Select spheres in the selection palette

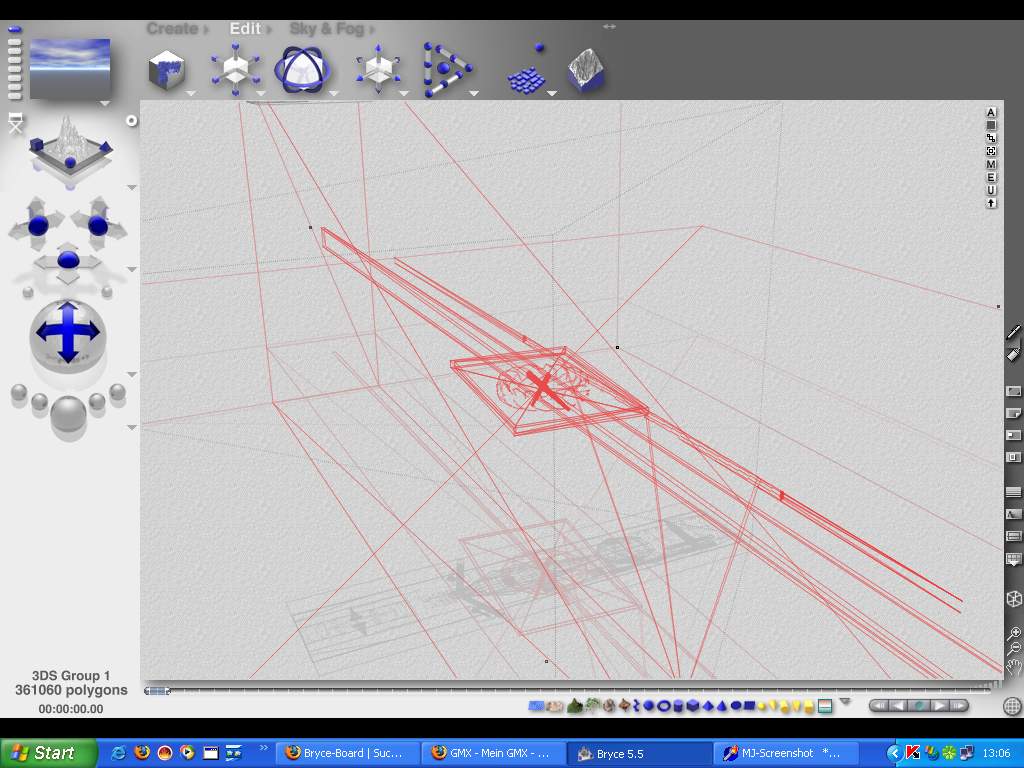point(648,706)
